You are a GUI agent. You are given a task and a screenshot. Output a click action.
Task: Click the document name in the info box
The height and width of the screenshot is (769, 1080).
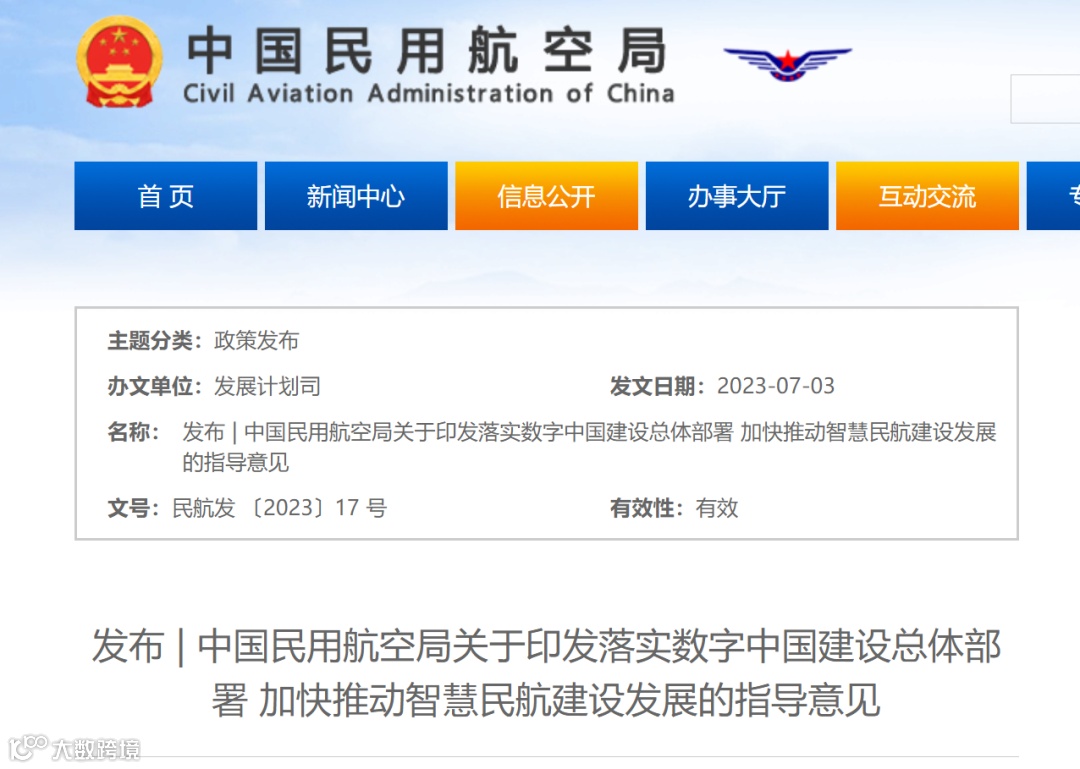coord(590,447)
